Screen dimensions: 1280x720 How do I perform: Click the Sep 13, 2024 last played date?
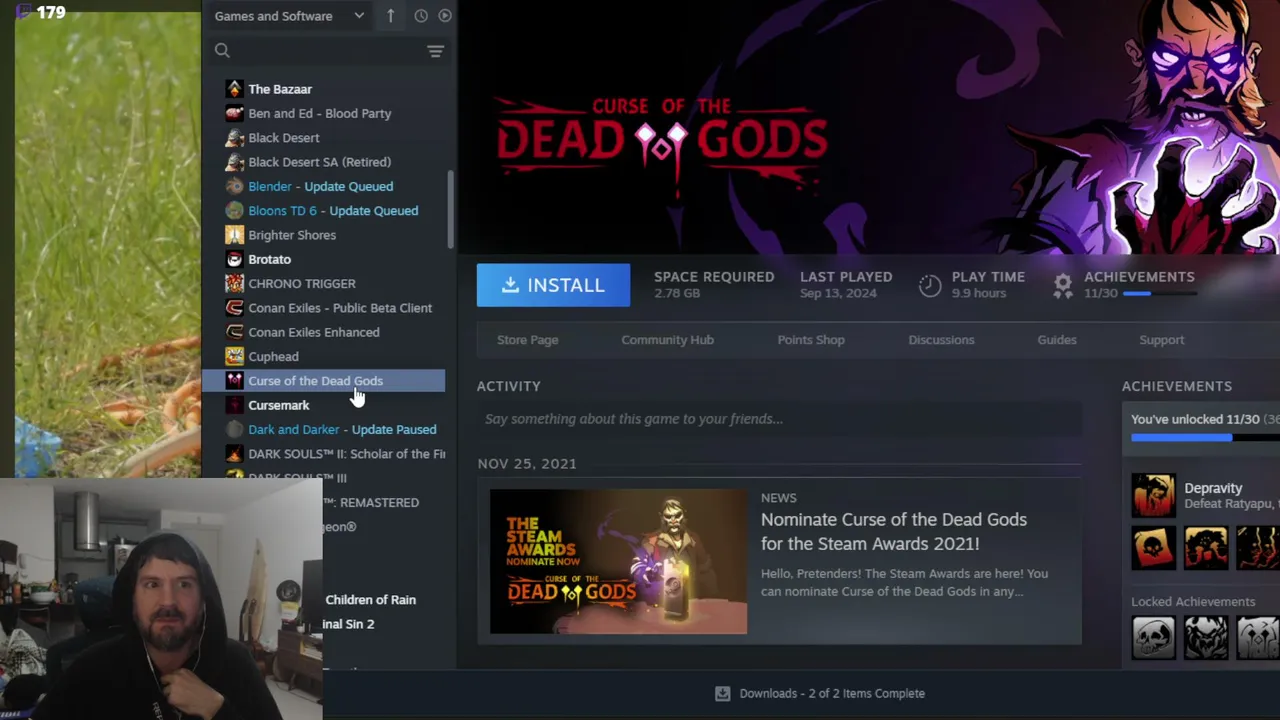838,293
